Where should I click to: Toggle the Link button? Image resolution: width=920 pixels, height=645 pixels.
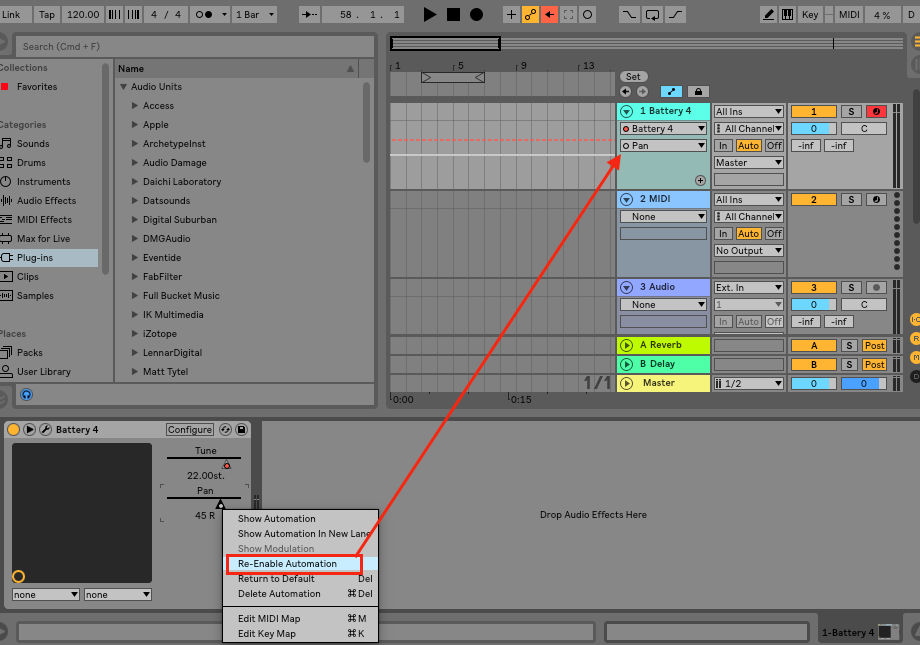coord(12,15)
